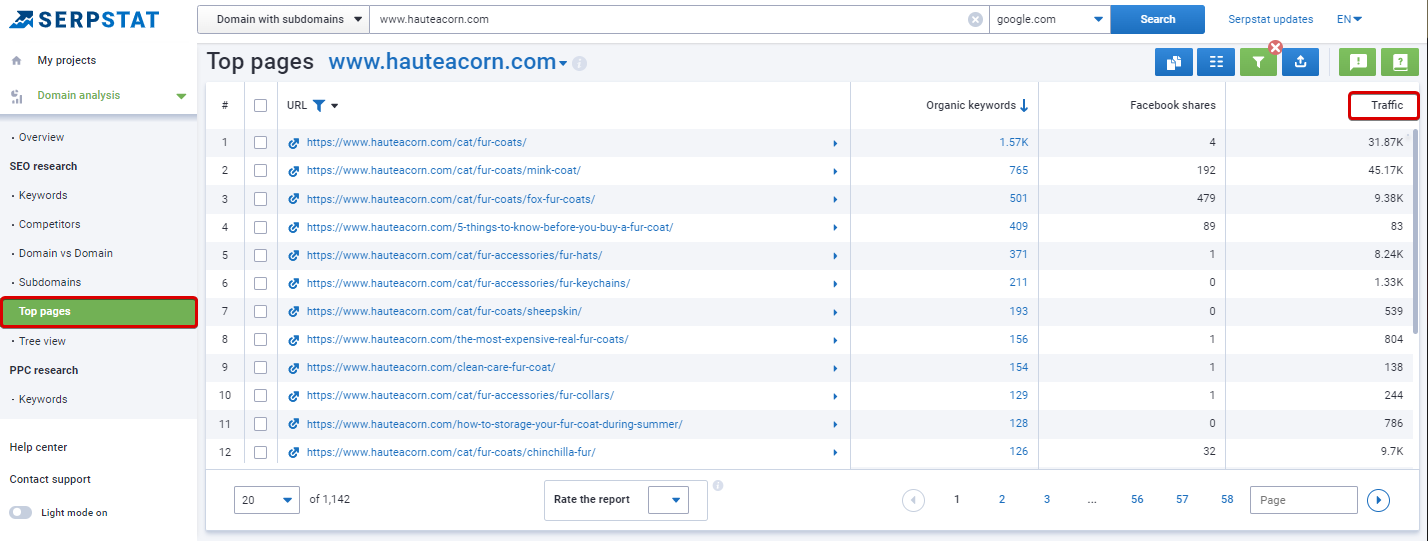The width and height of the screenshot is (1428, 541).
Task: Open the Domain with subdomains dropdown
Action: [x=283, y=19]
